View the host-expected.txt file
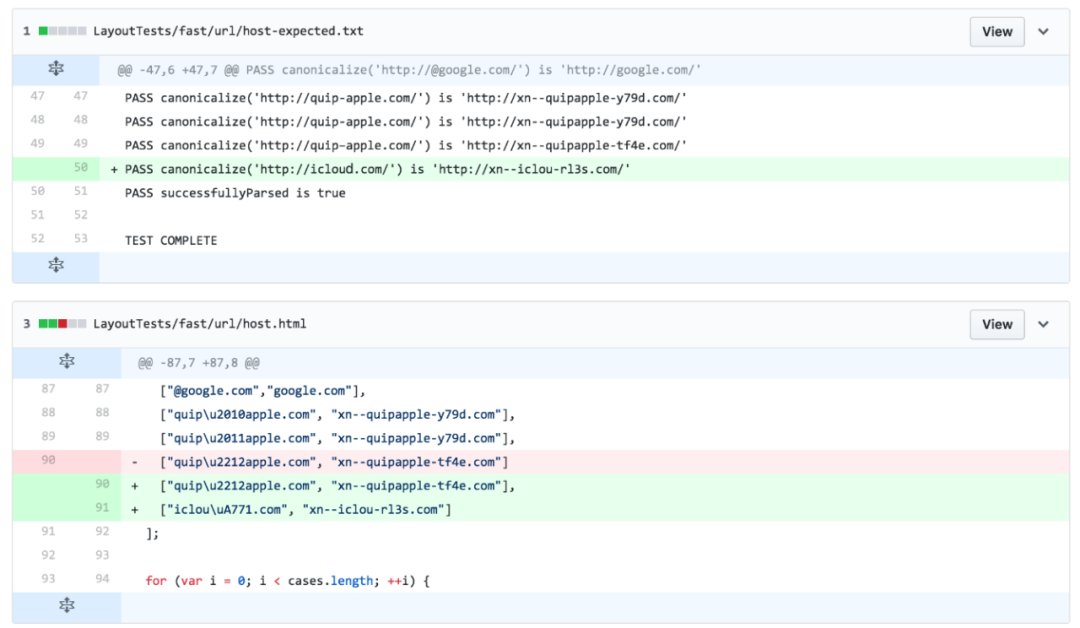 996,31
